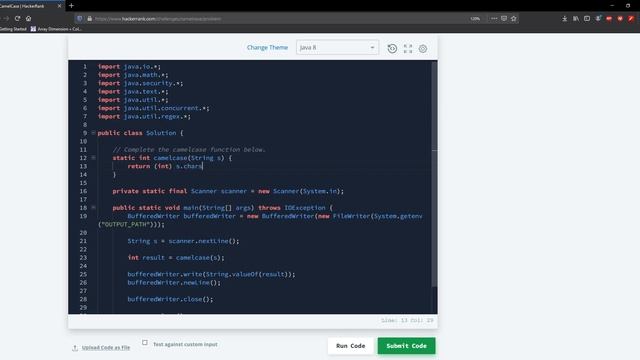Click the red shield extension icon
Screen dimensions: 640x360
click(x=620, y=18)
